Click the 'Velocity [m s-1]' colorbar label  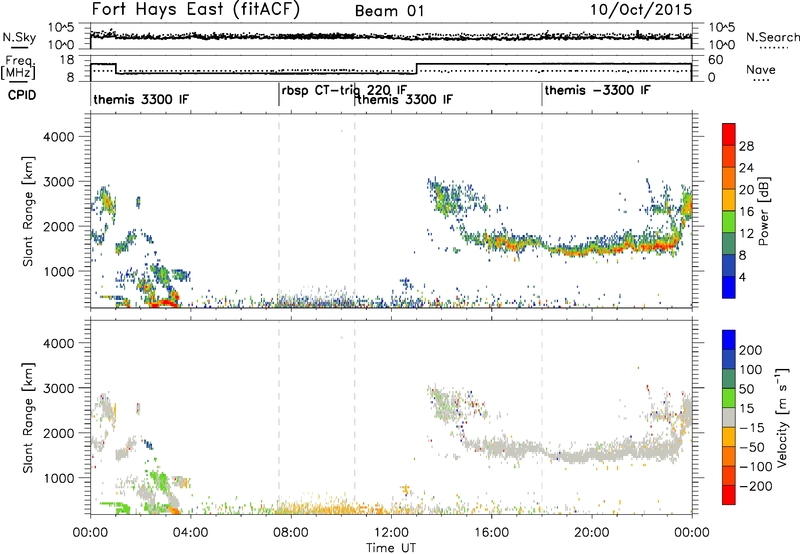(x=782, y=417)
